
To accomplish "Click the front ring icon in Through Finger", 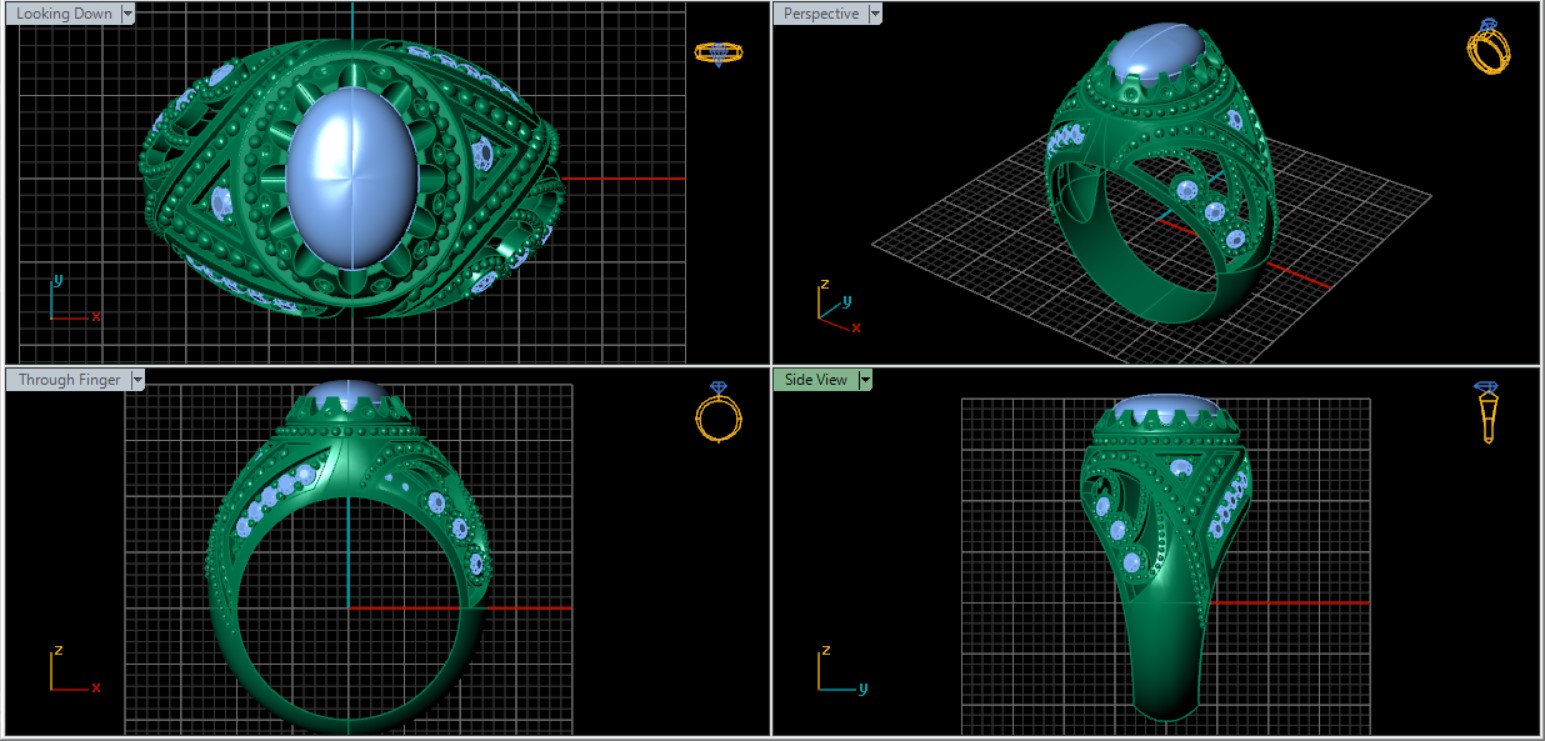I will pos(719,412).
